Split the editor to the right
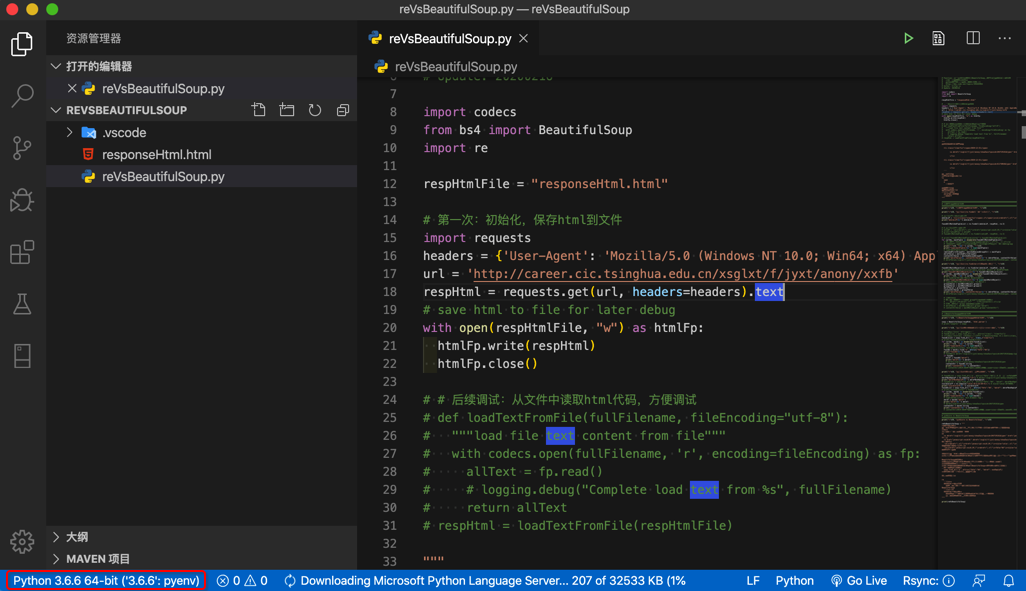Image resolution: width=1026 pixels, height=591 pixels. (x=973, y=38)
